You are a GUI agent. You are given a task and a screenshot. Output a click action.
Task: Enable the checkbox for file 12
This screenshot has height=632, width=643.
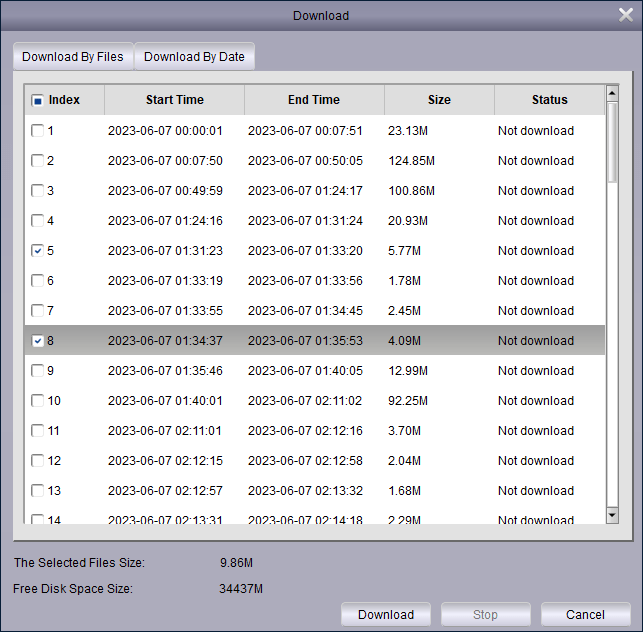click(38, 461)
